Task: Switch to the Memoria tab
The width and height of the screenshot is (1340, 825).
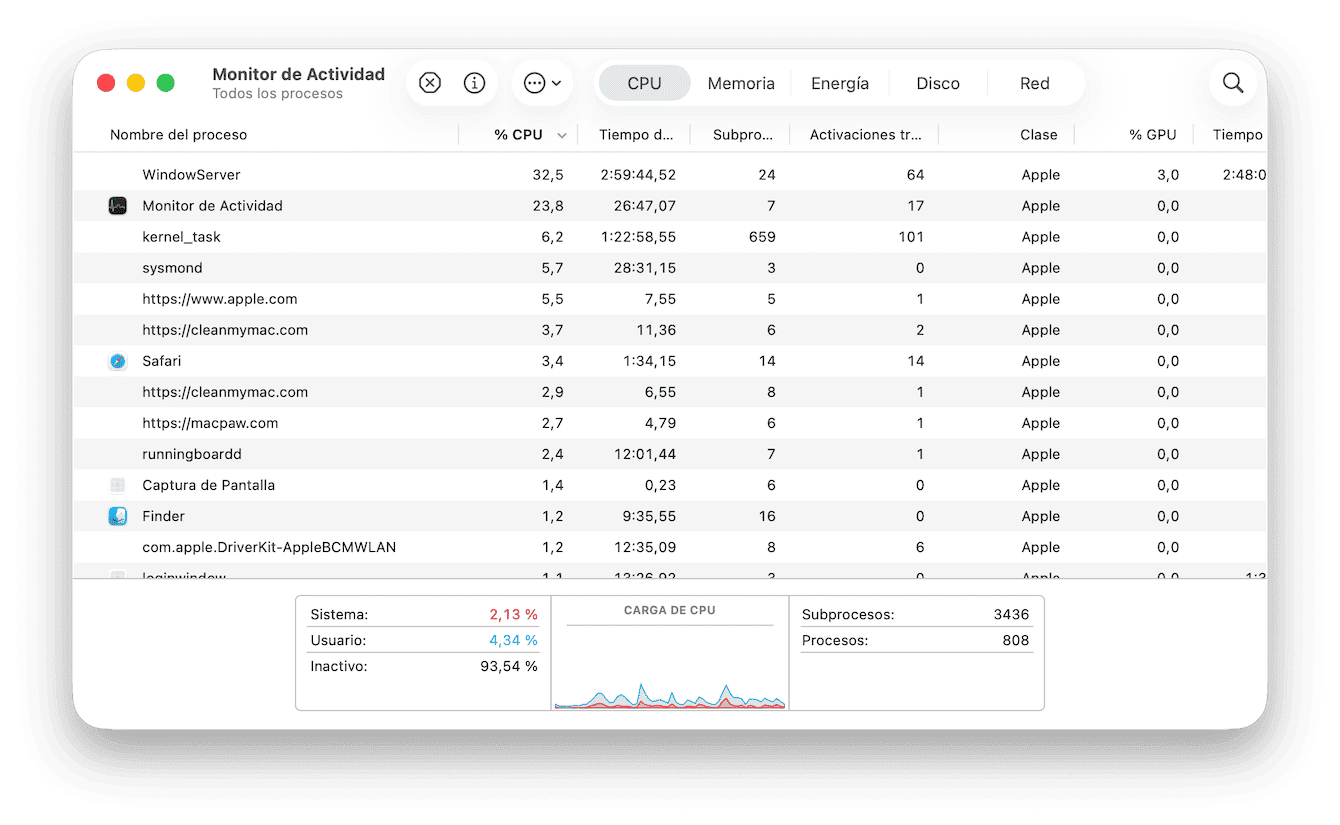Action: 741,84
